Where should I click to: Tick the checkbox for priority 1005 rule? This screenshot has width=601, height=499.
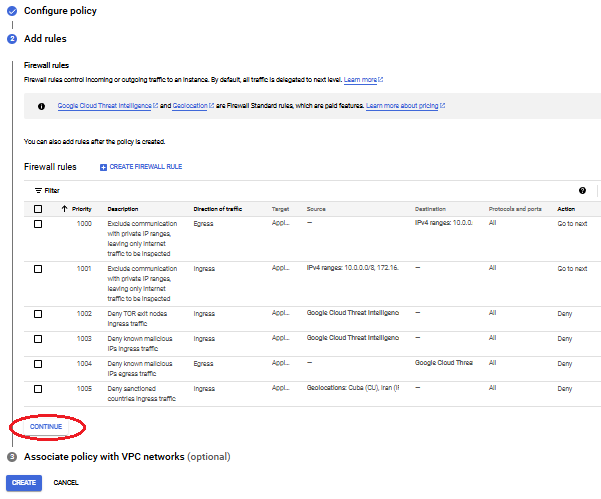[38, 388]
